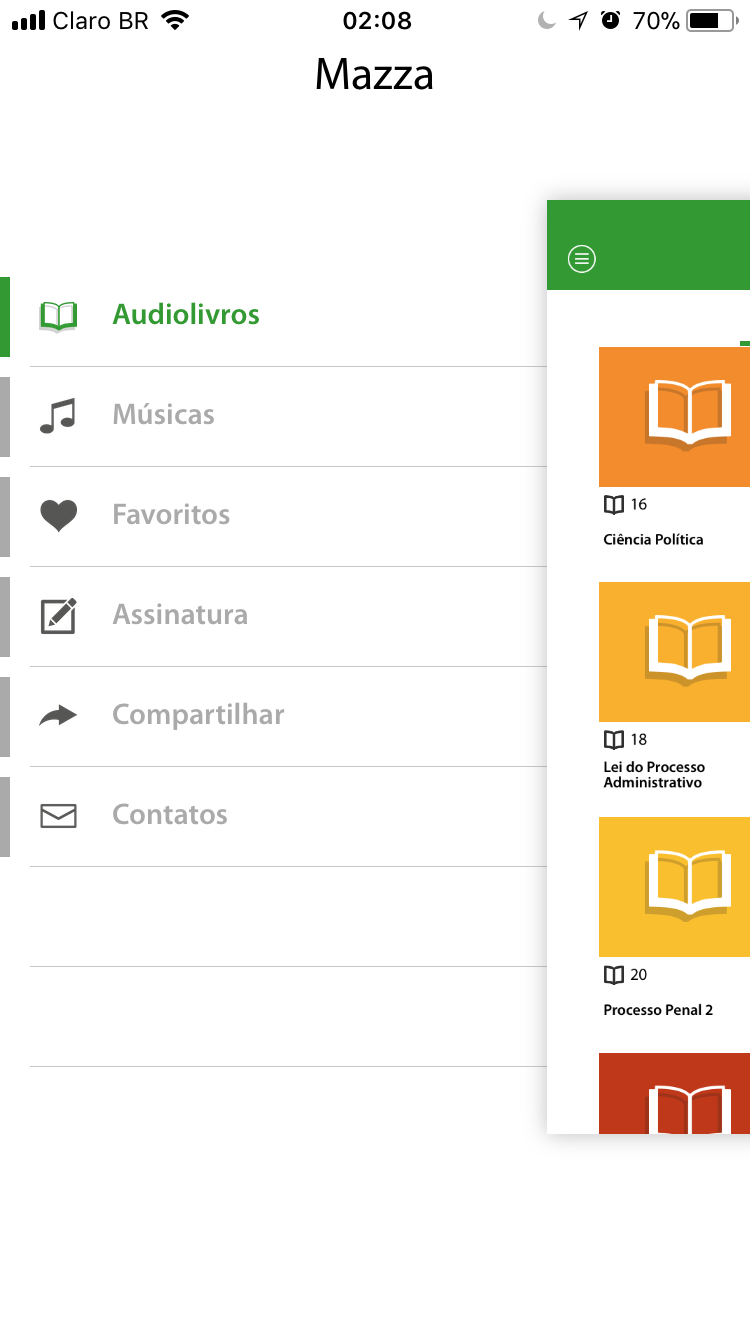Open Contatos from the side menu

pyautogui.click(x=170, y=815)
